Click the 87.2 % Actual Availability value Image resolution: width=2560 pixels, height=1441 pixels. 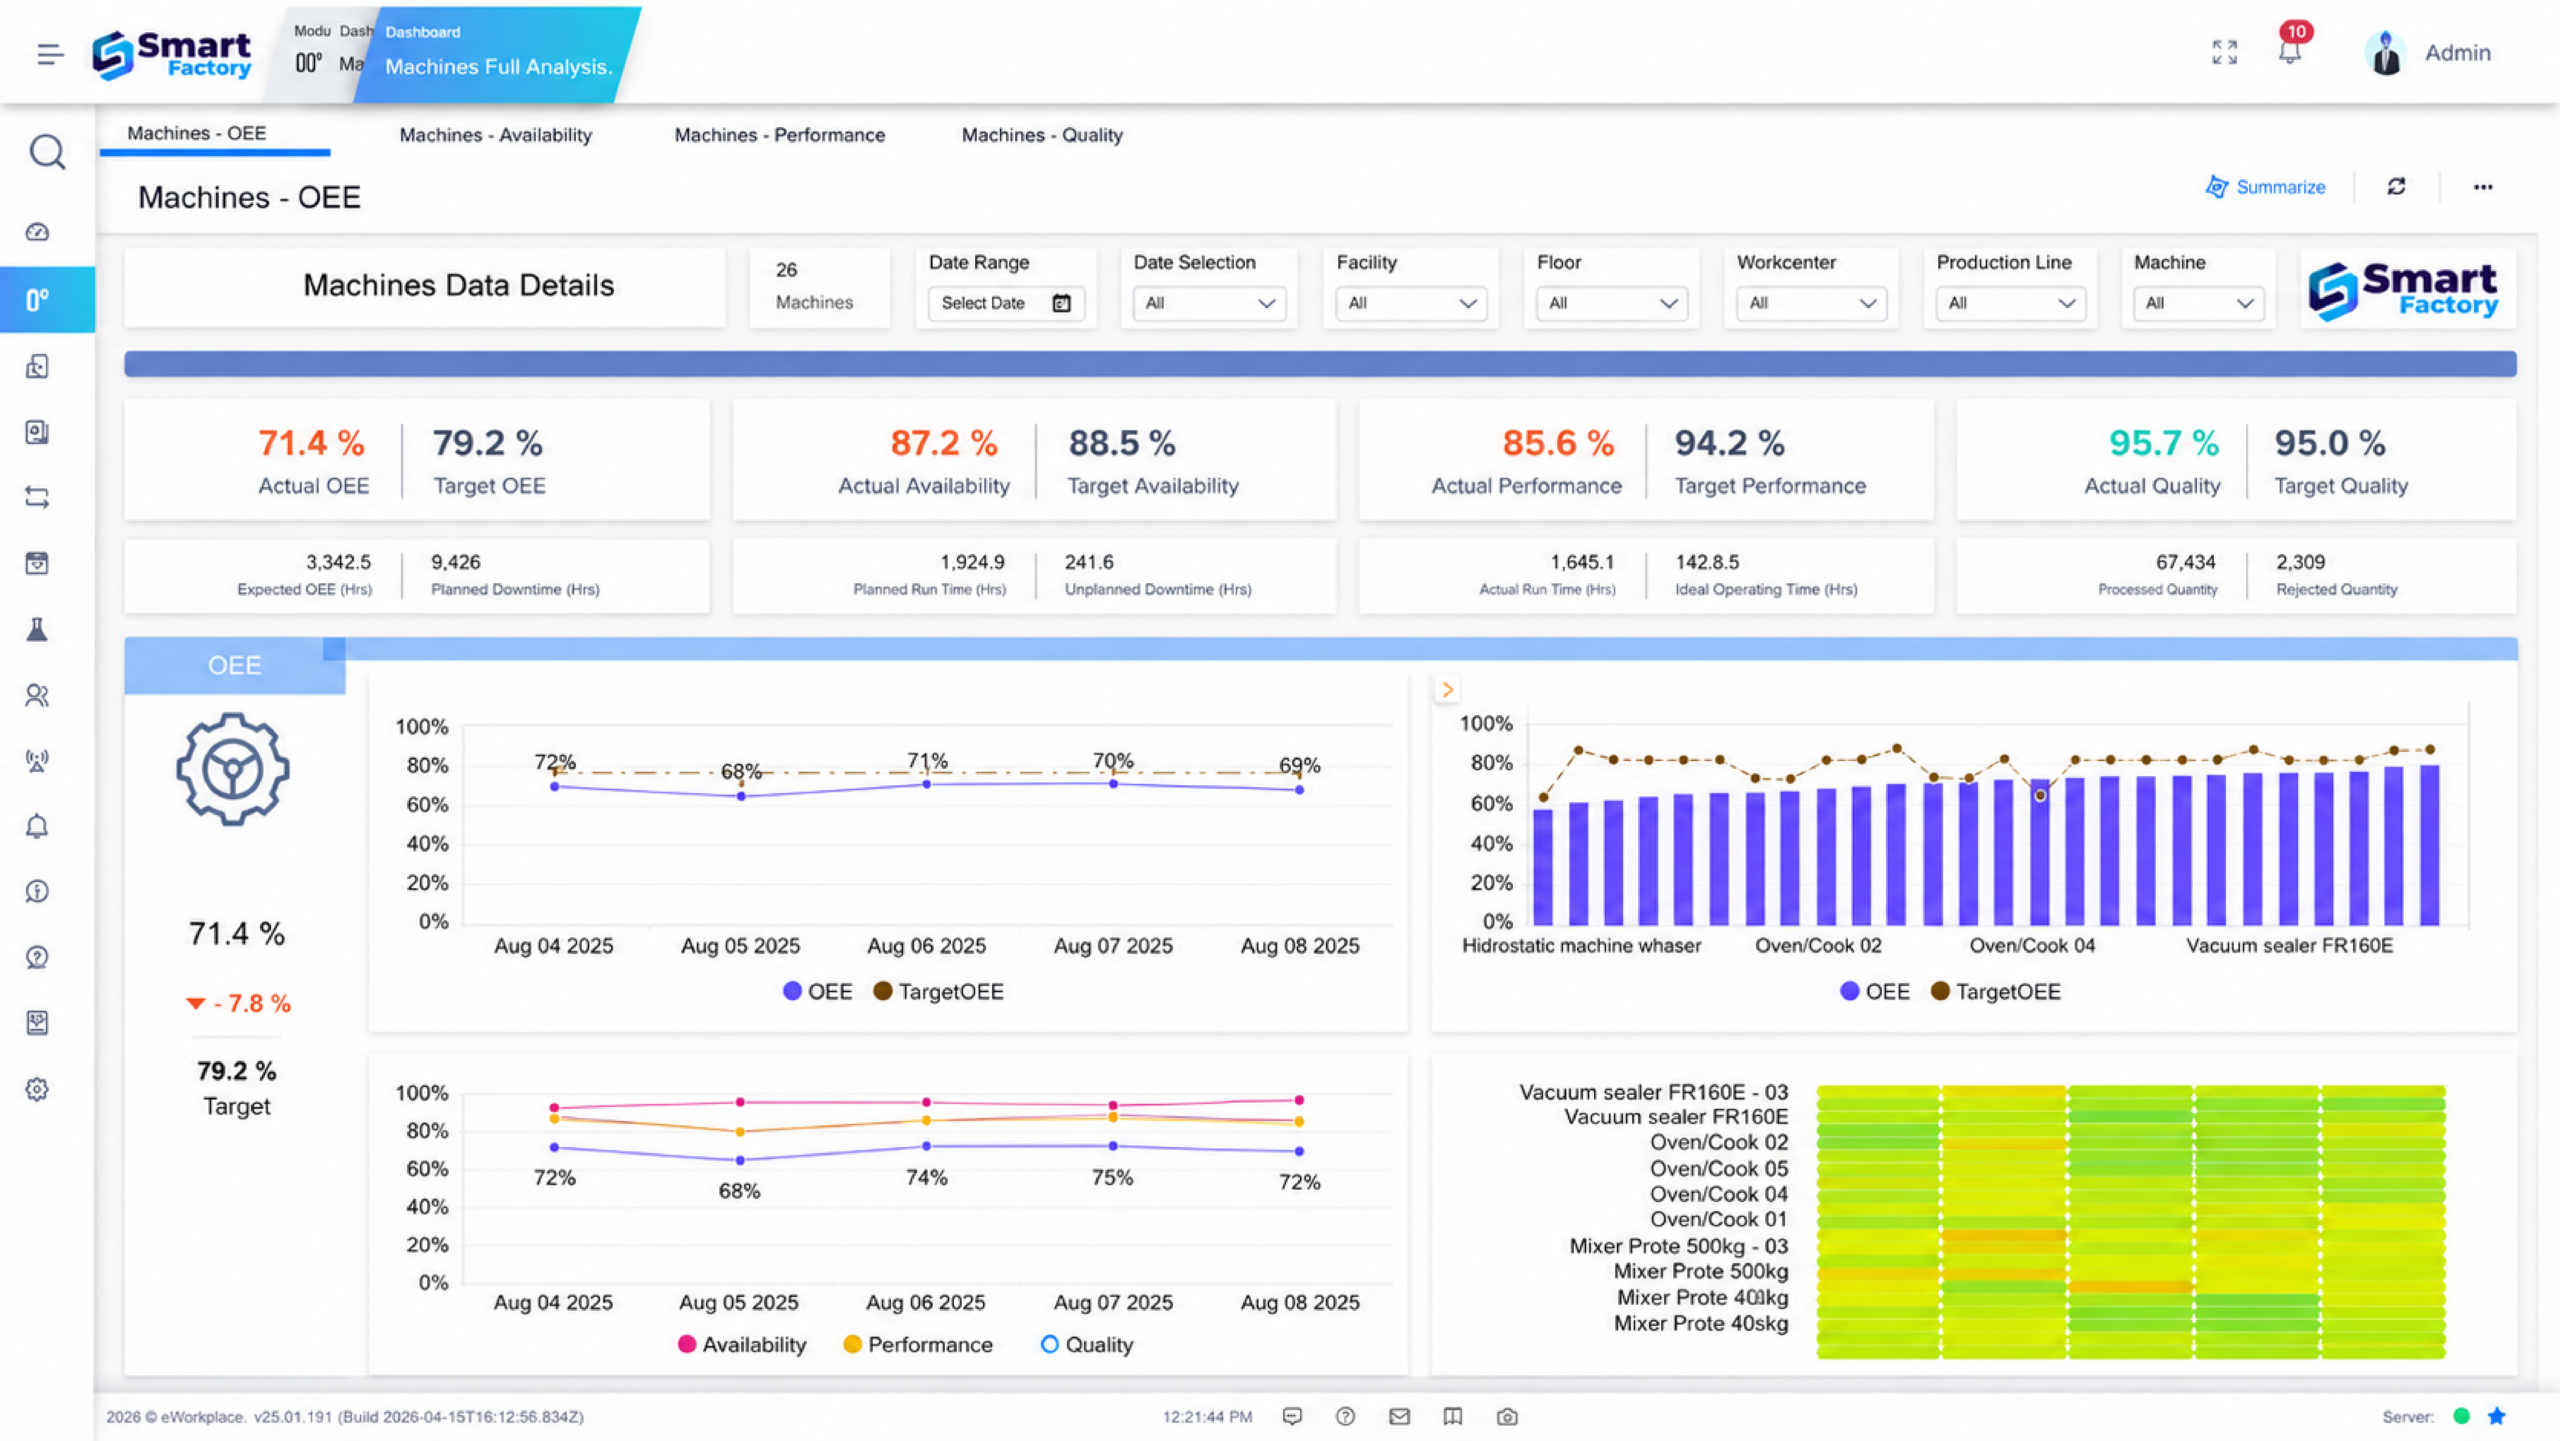tap(944, 443)
